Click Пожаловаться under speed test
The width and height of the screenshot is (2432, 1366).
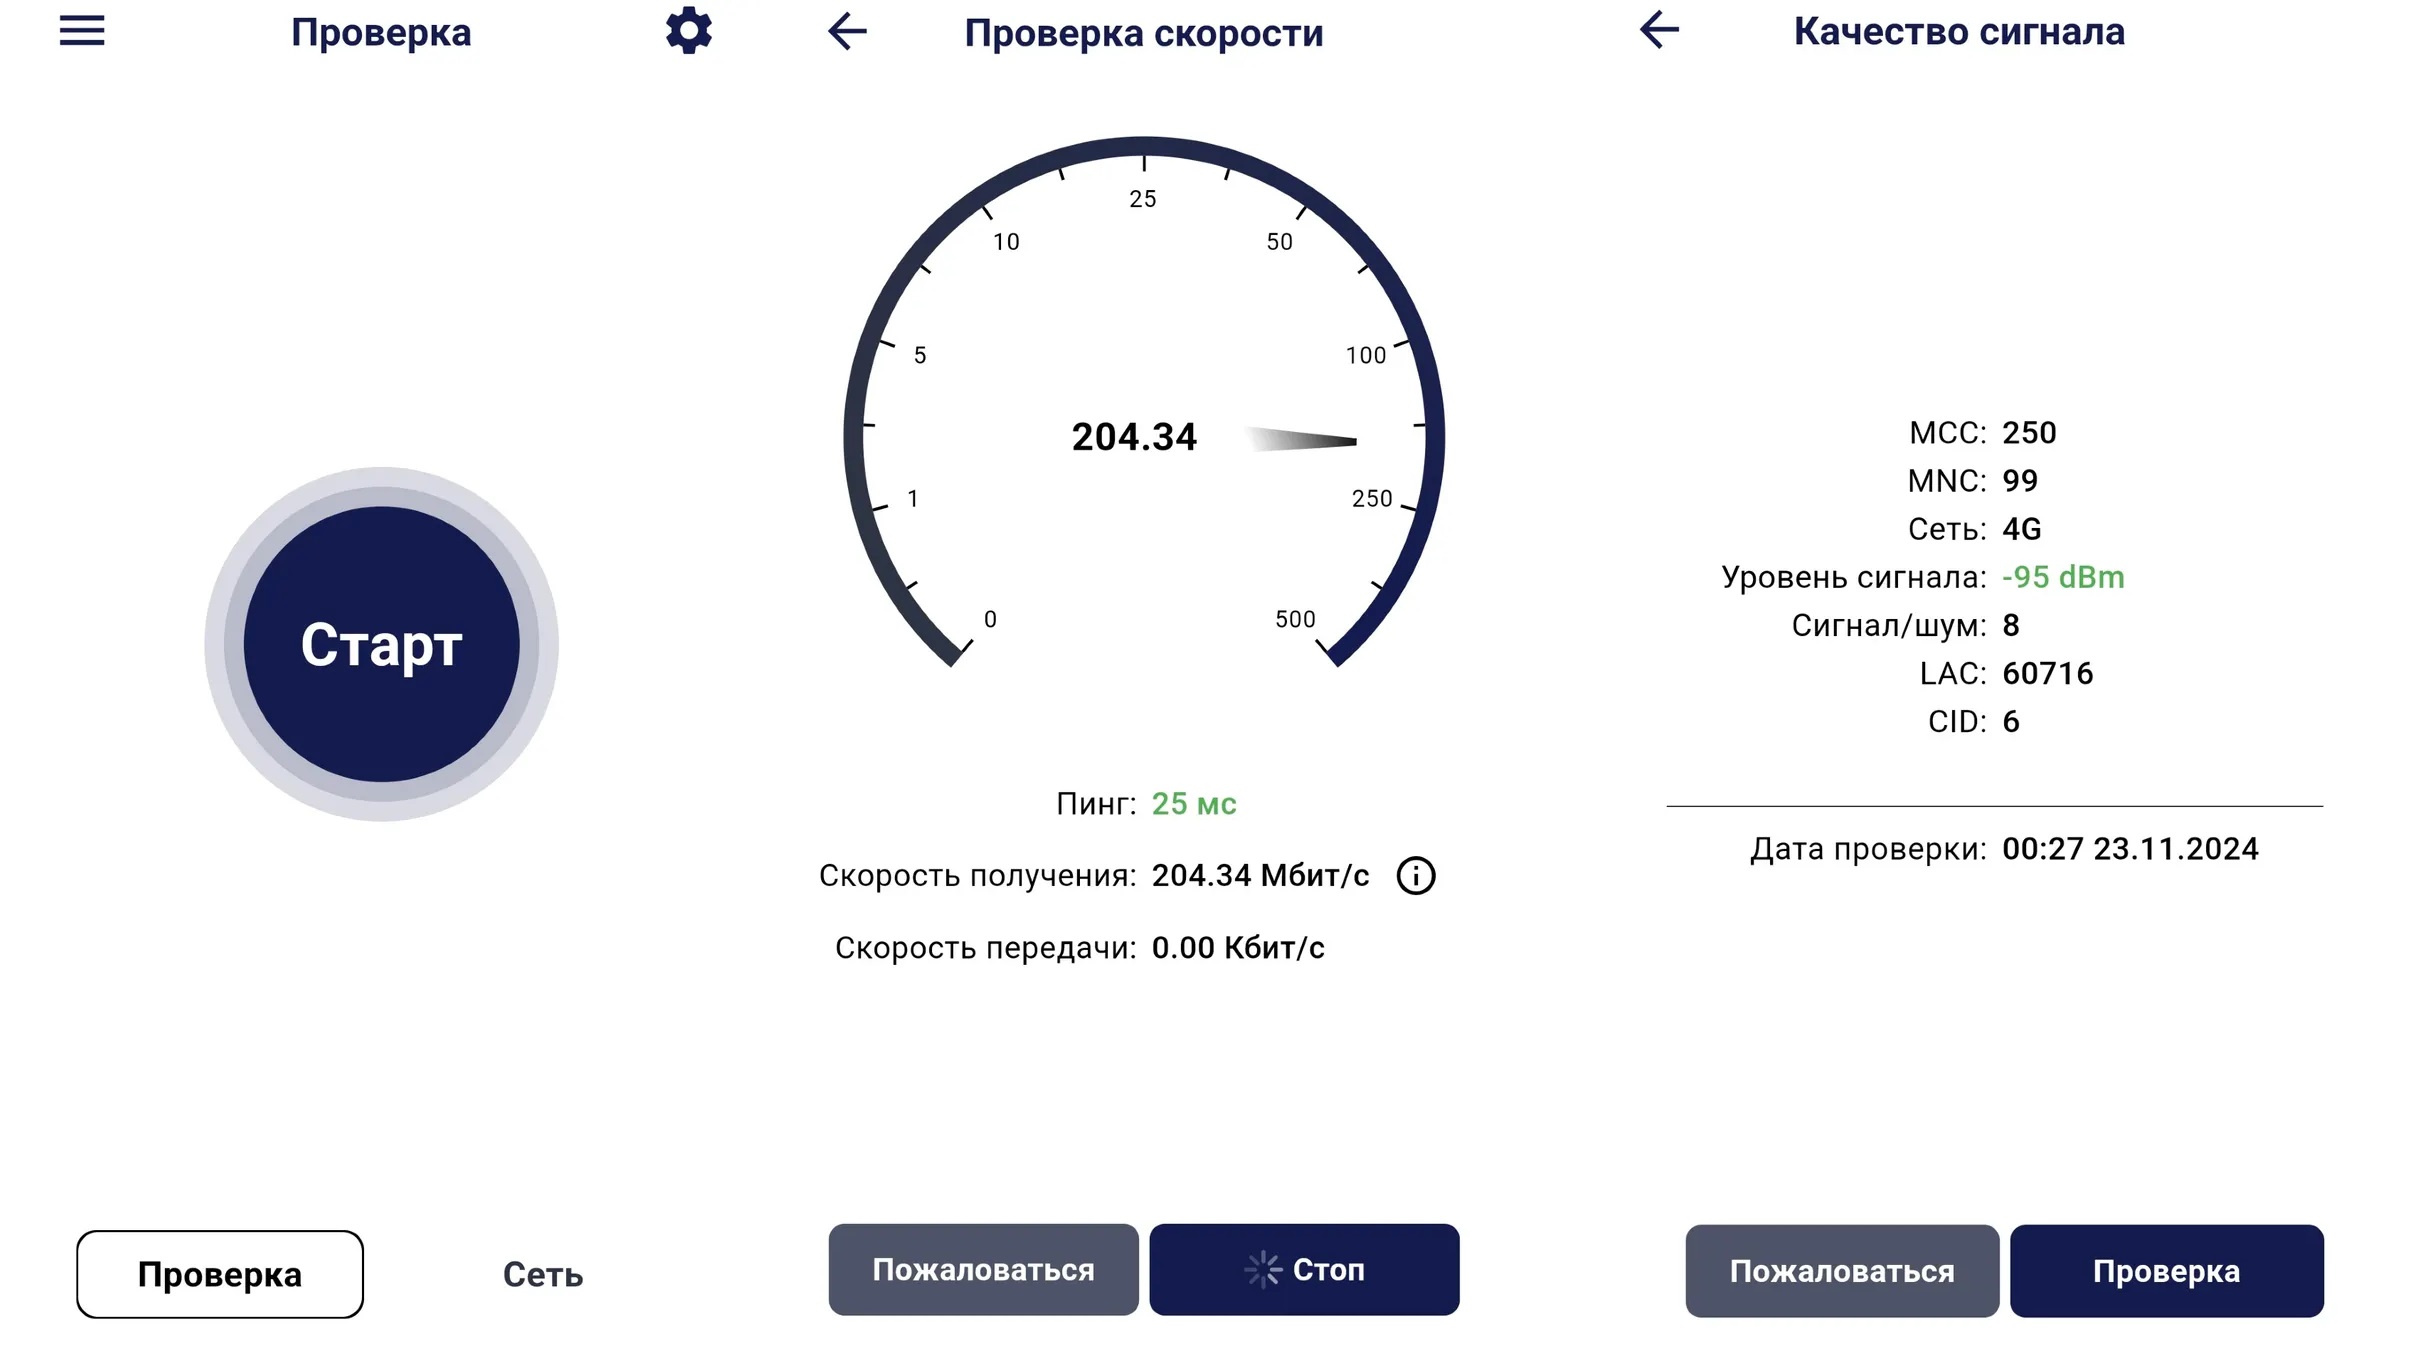coord(983,1270)
